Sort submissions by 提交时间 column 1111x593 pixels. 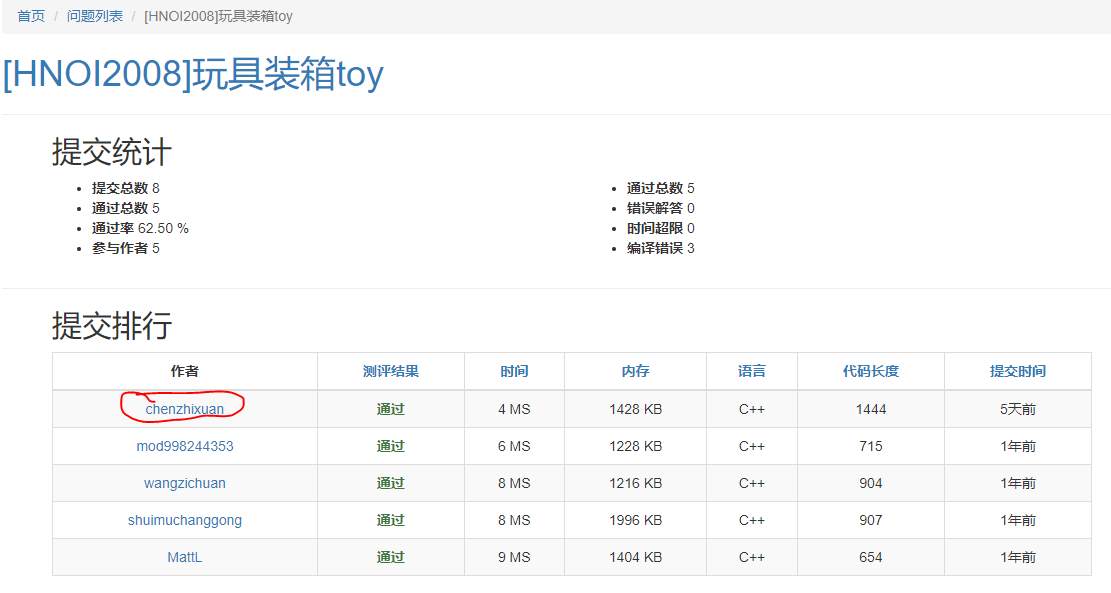pos(1018,371)
